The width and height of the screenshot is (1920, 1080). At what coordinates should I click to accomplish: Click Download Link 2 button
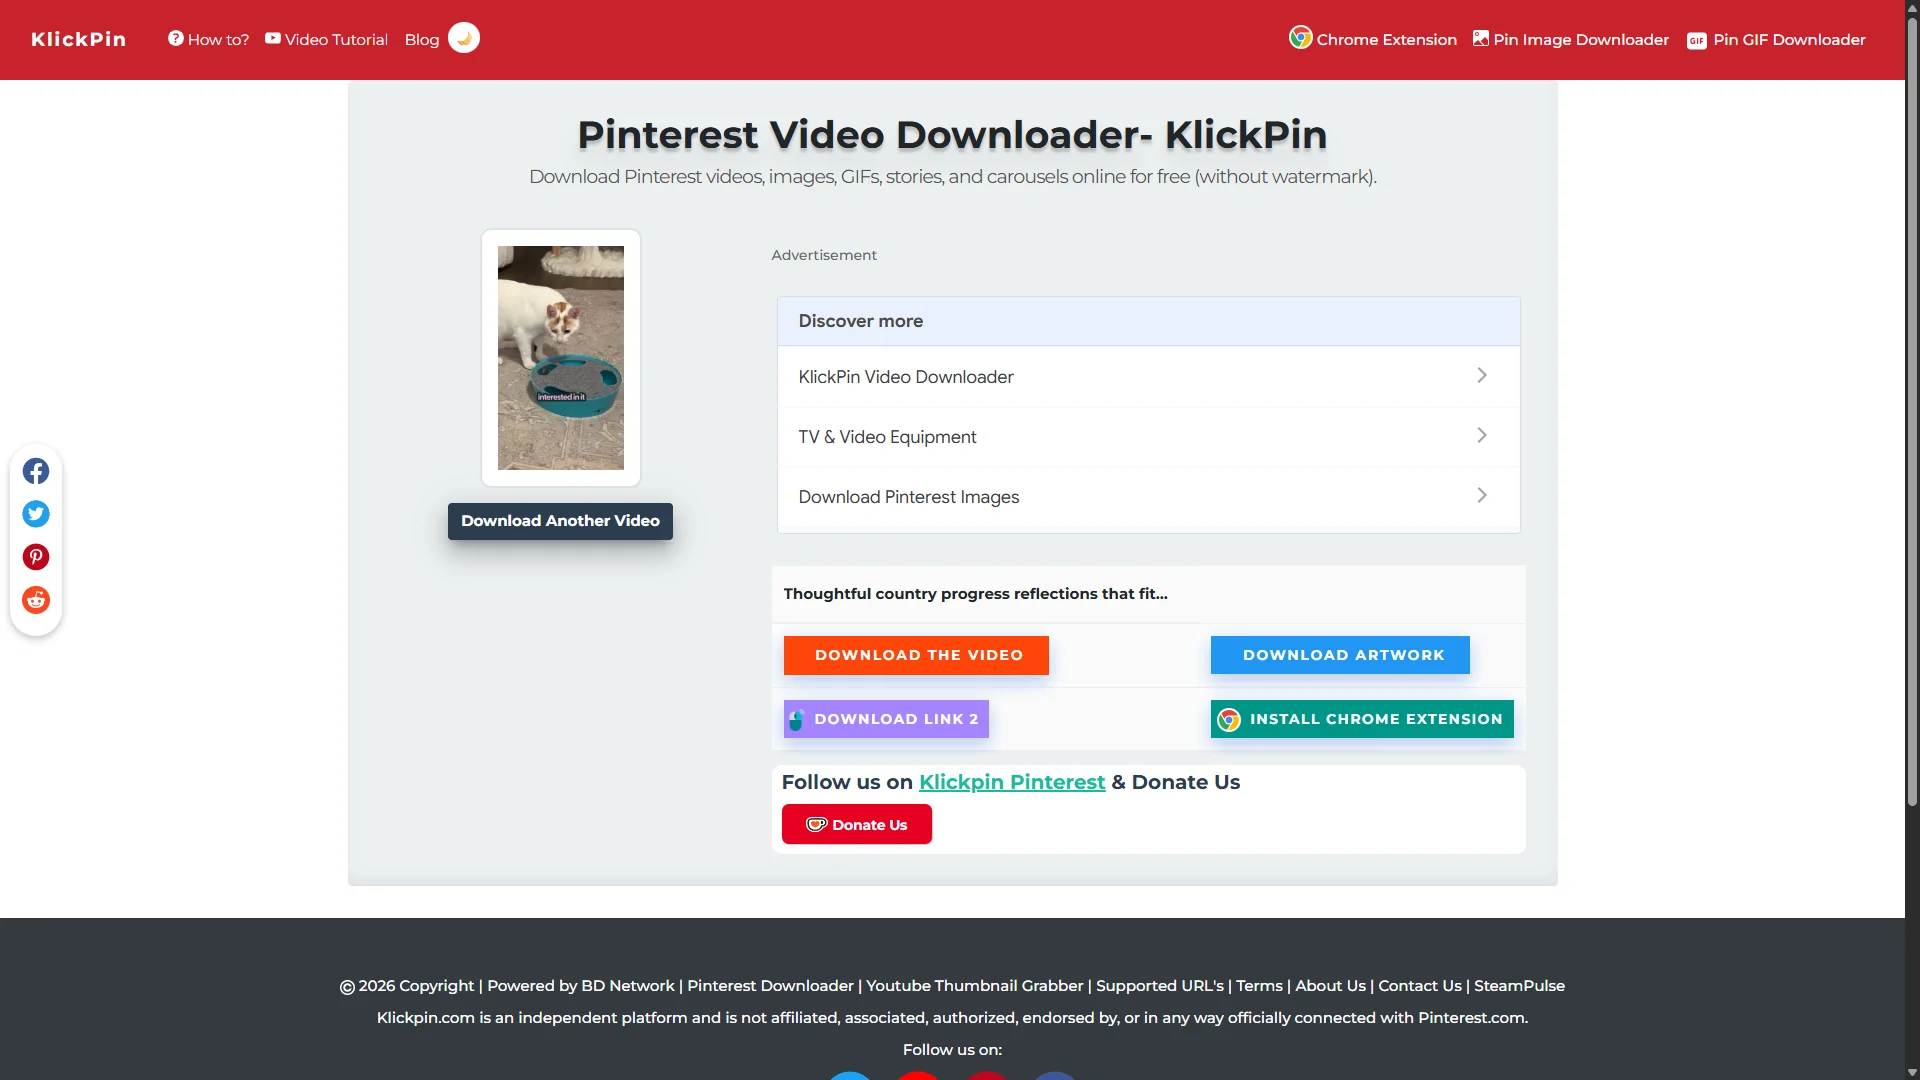[x=886, y=719]
